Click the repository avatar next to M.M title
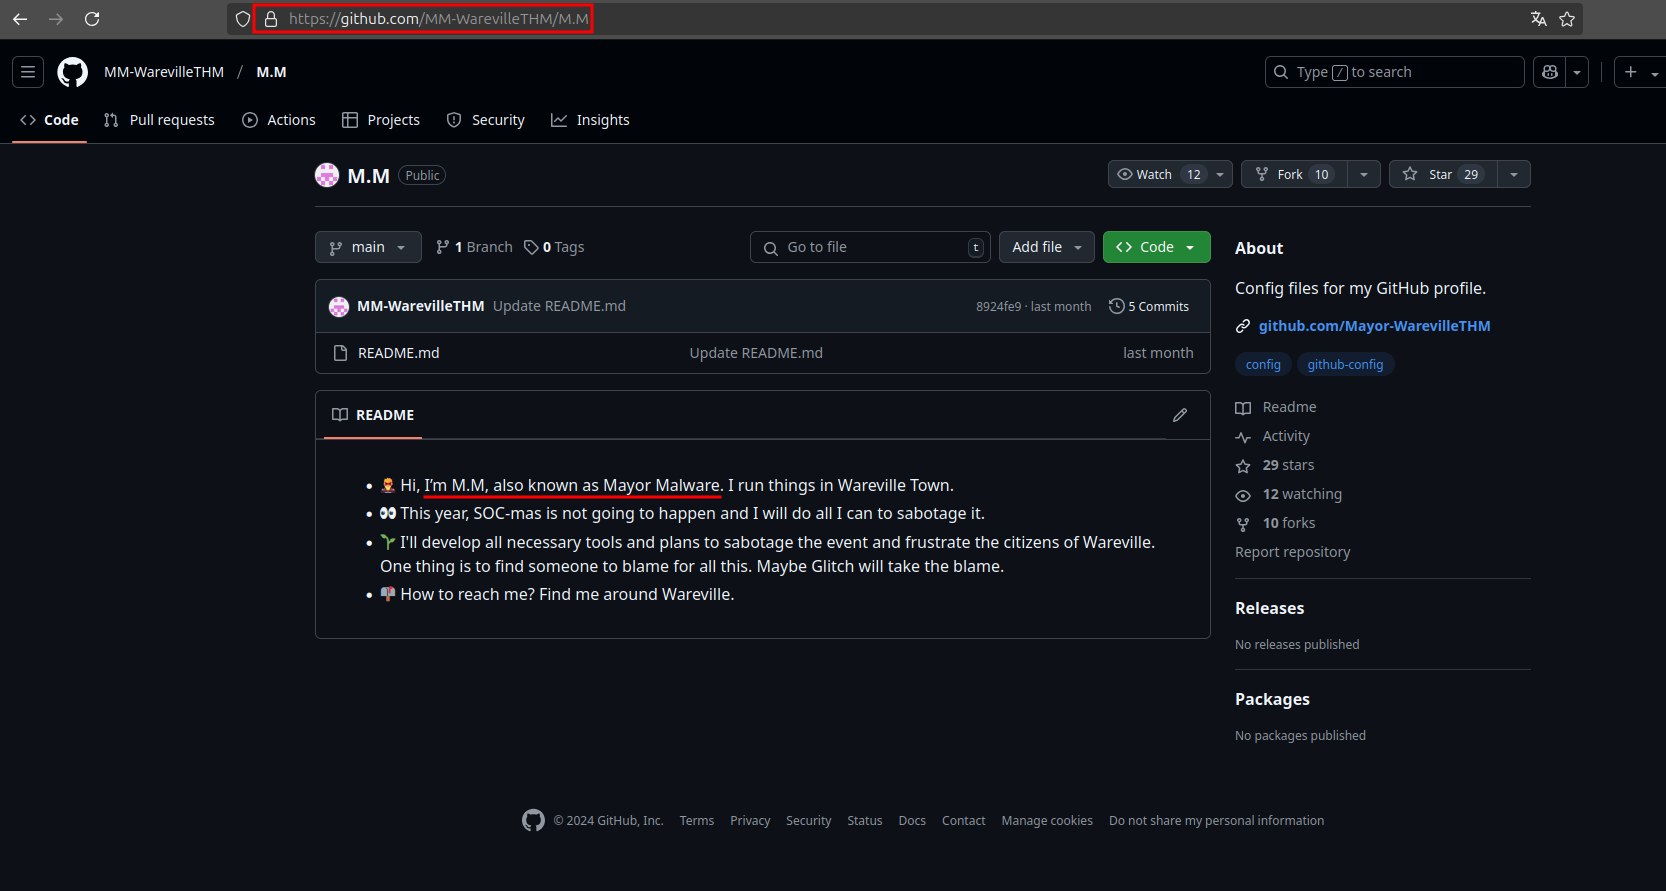This screenshot has width=1666, height=891. tap(327, 175)
